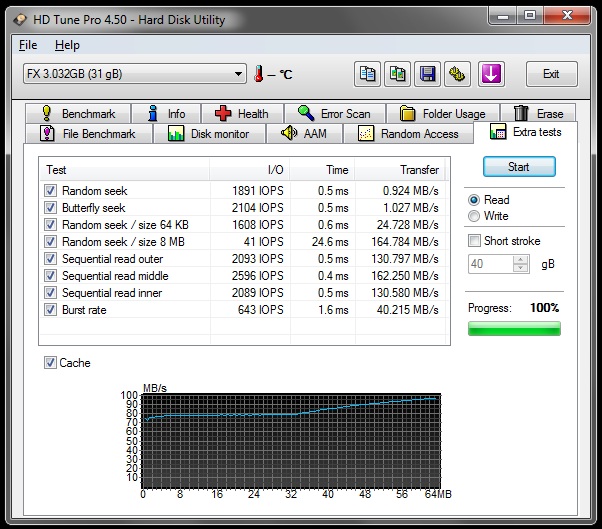Image resolution: width=602 pixels, height=529 pixels.
Task: Expand the FX 3.032GB drive dropdown
Action: 238,74
